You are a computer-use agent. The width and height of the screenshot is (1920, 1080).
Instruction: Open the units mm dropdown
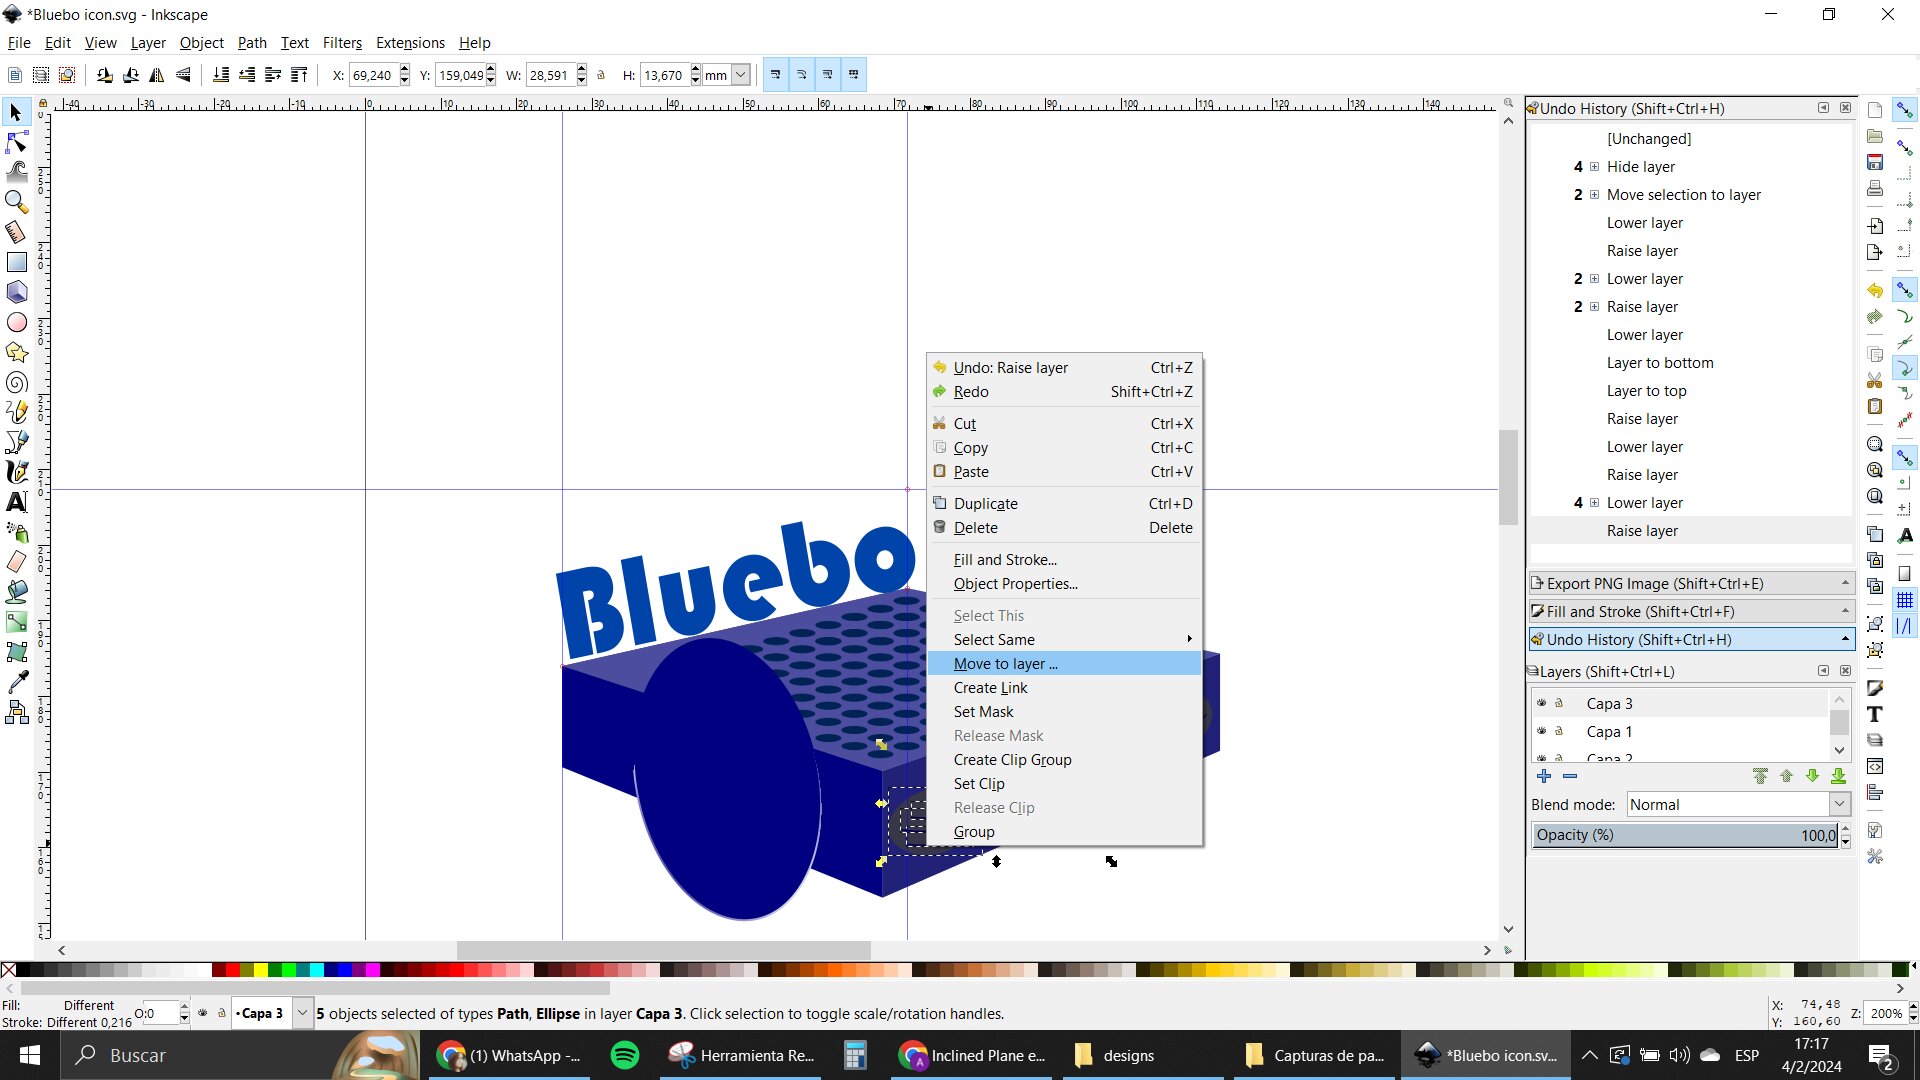tap(740, 75)
